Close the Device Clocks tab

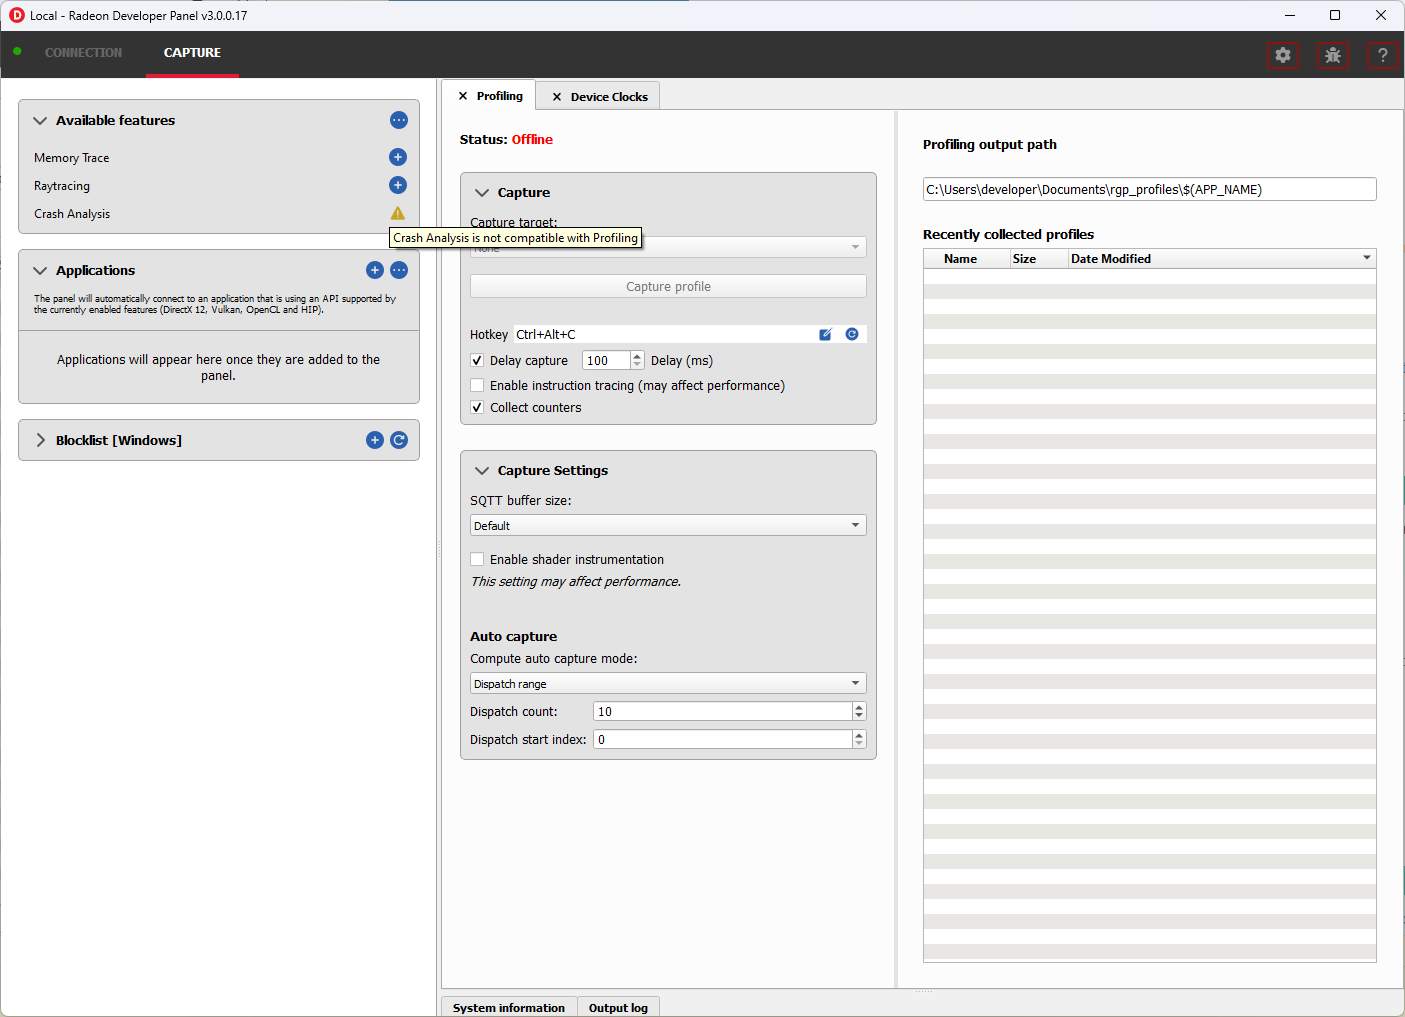[557, 97]
